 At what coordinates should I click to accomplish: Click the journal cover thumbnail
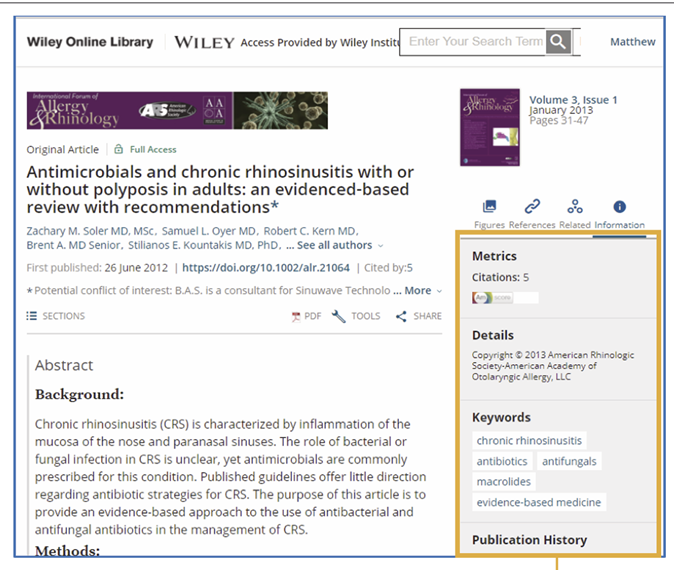tap(490, 127)
